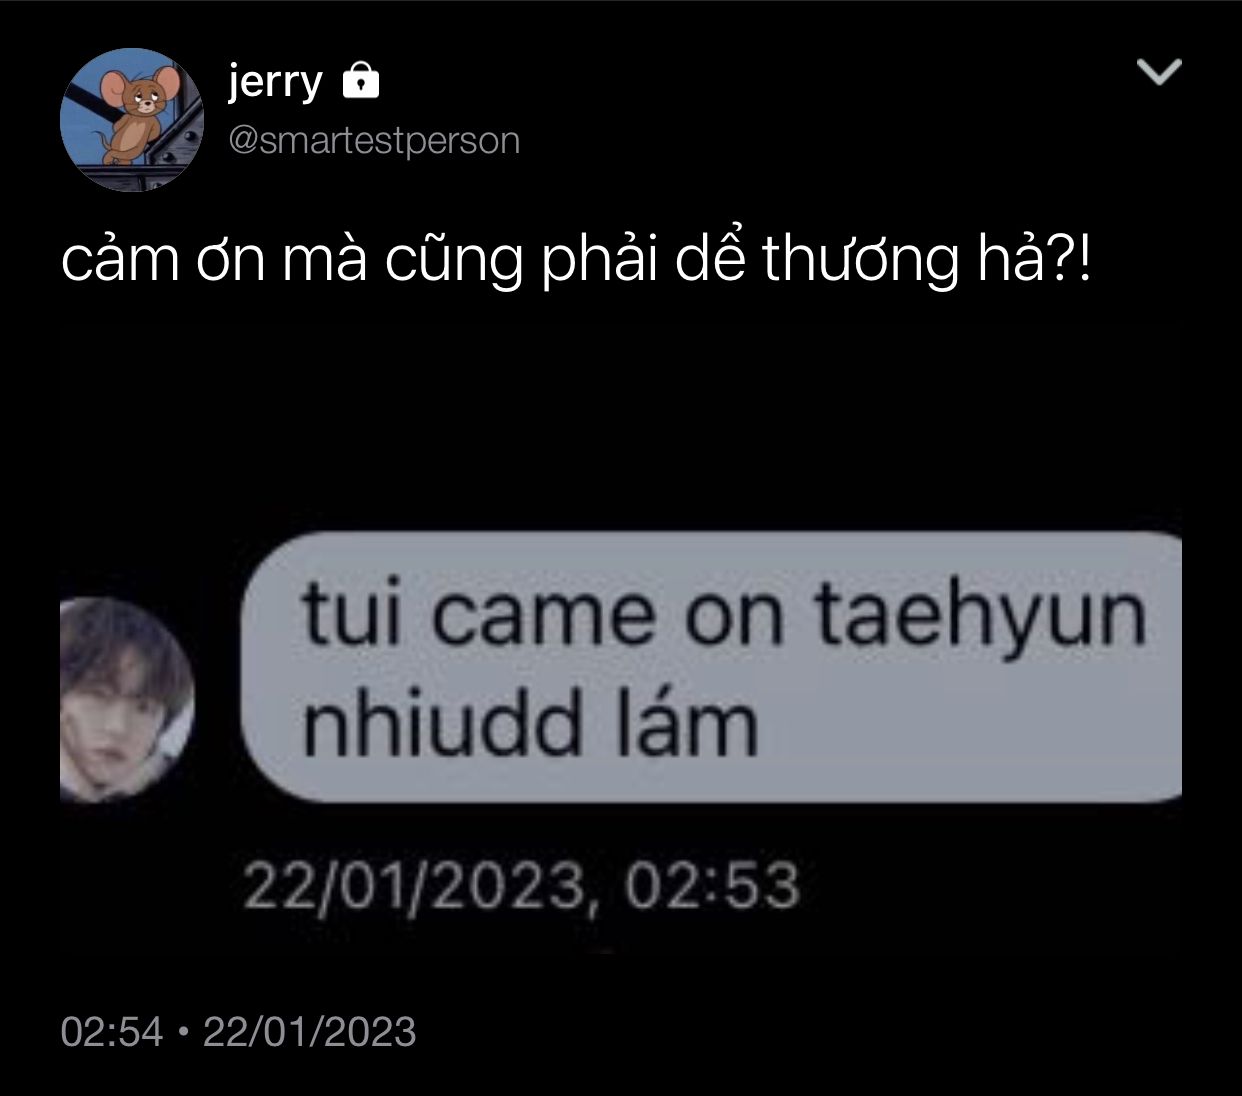Image resolution: width=1242 pixels, height=1096 pixels.
Task: Click the gray message bubble
Action: (712, 668)
